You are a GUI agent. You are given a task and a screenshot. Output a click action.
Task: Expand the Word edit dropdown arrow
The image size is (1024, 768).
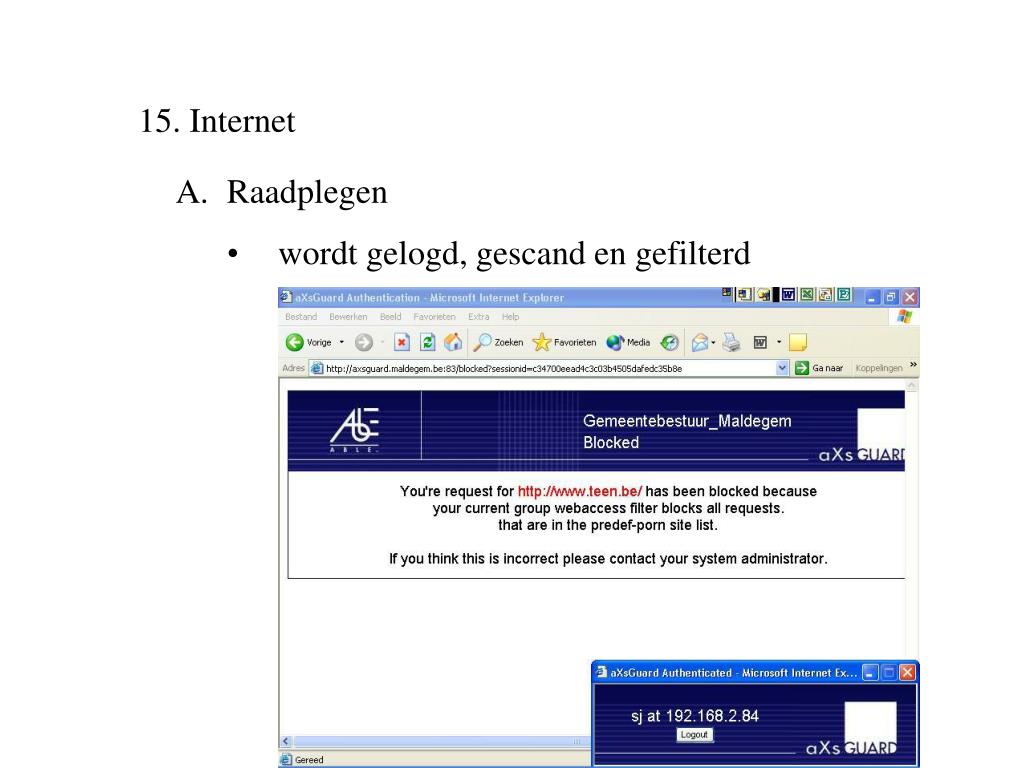778,342
